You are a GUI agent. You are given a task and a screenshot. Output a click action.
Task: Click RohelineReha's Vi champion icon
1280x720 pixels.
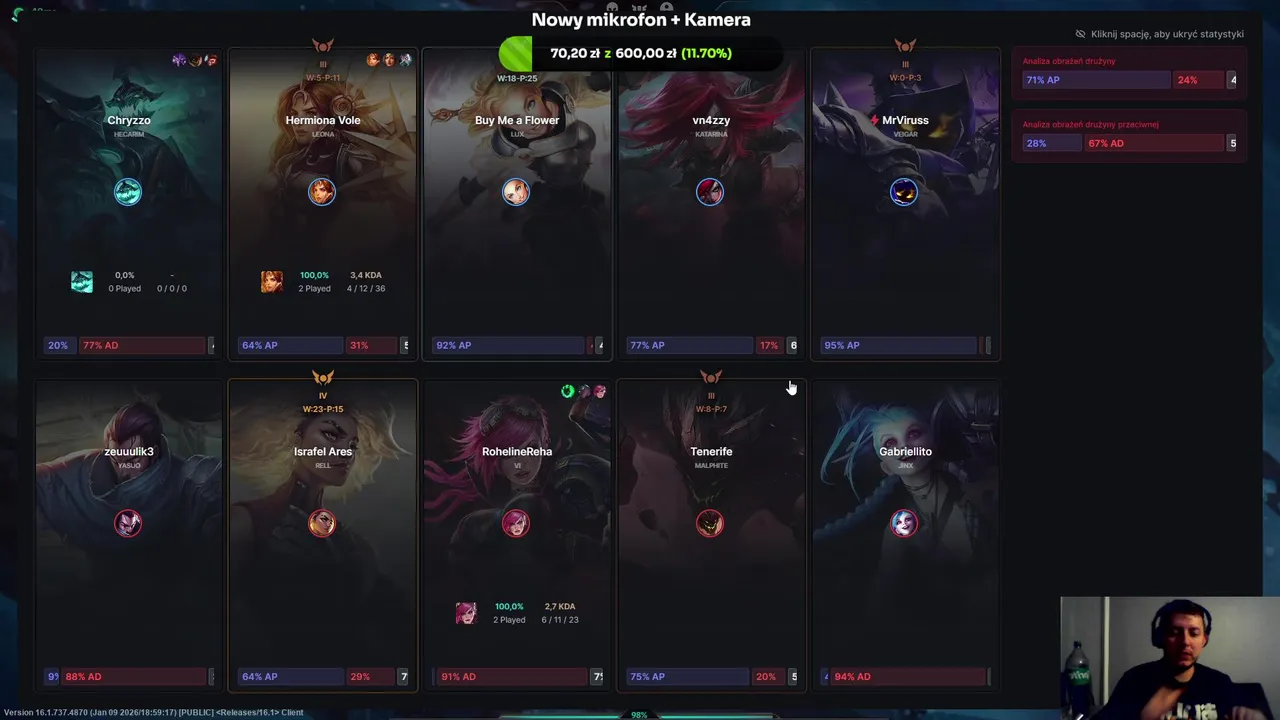516,523
